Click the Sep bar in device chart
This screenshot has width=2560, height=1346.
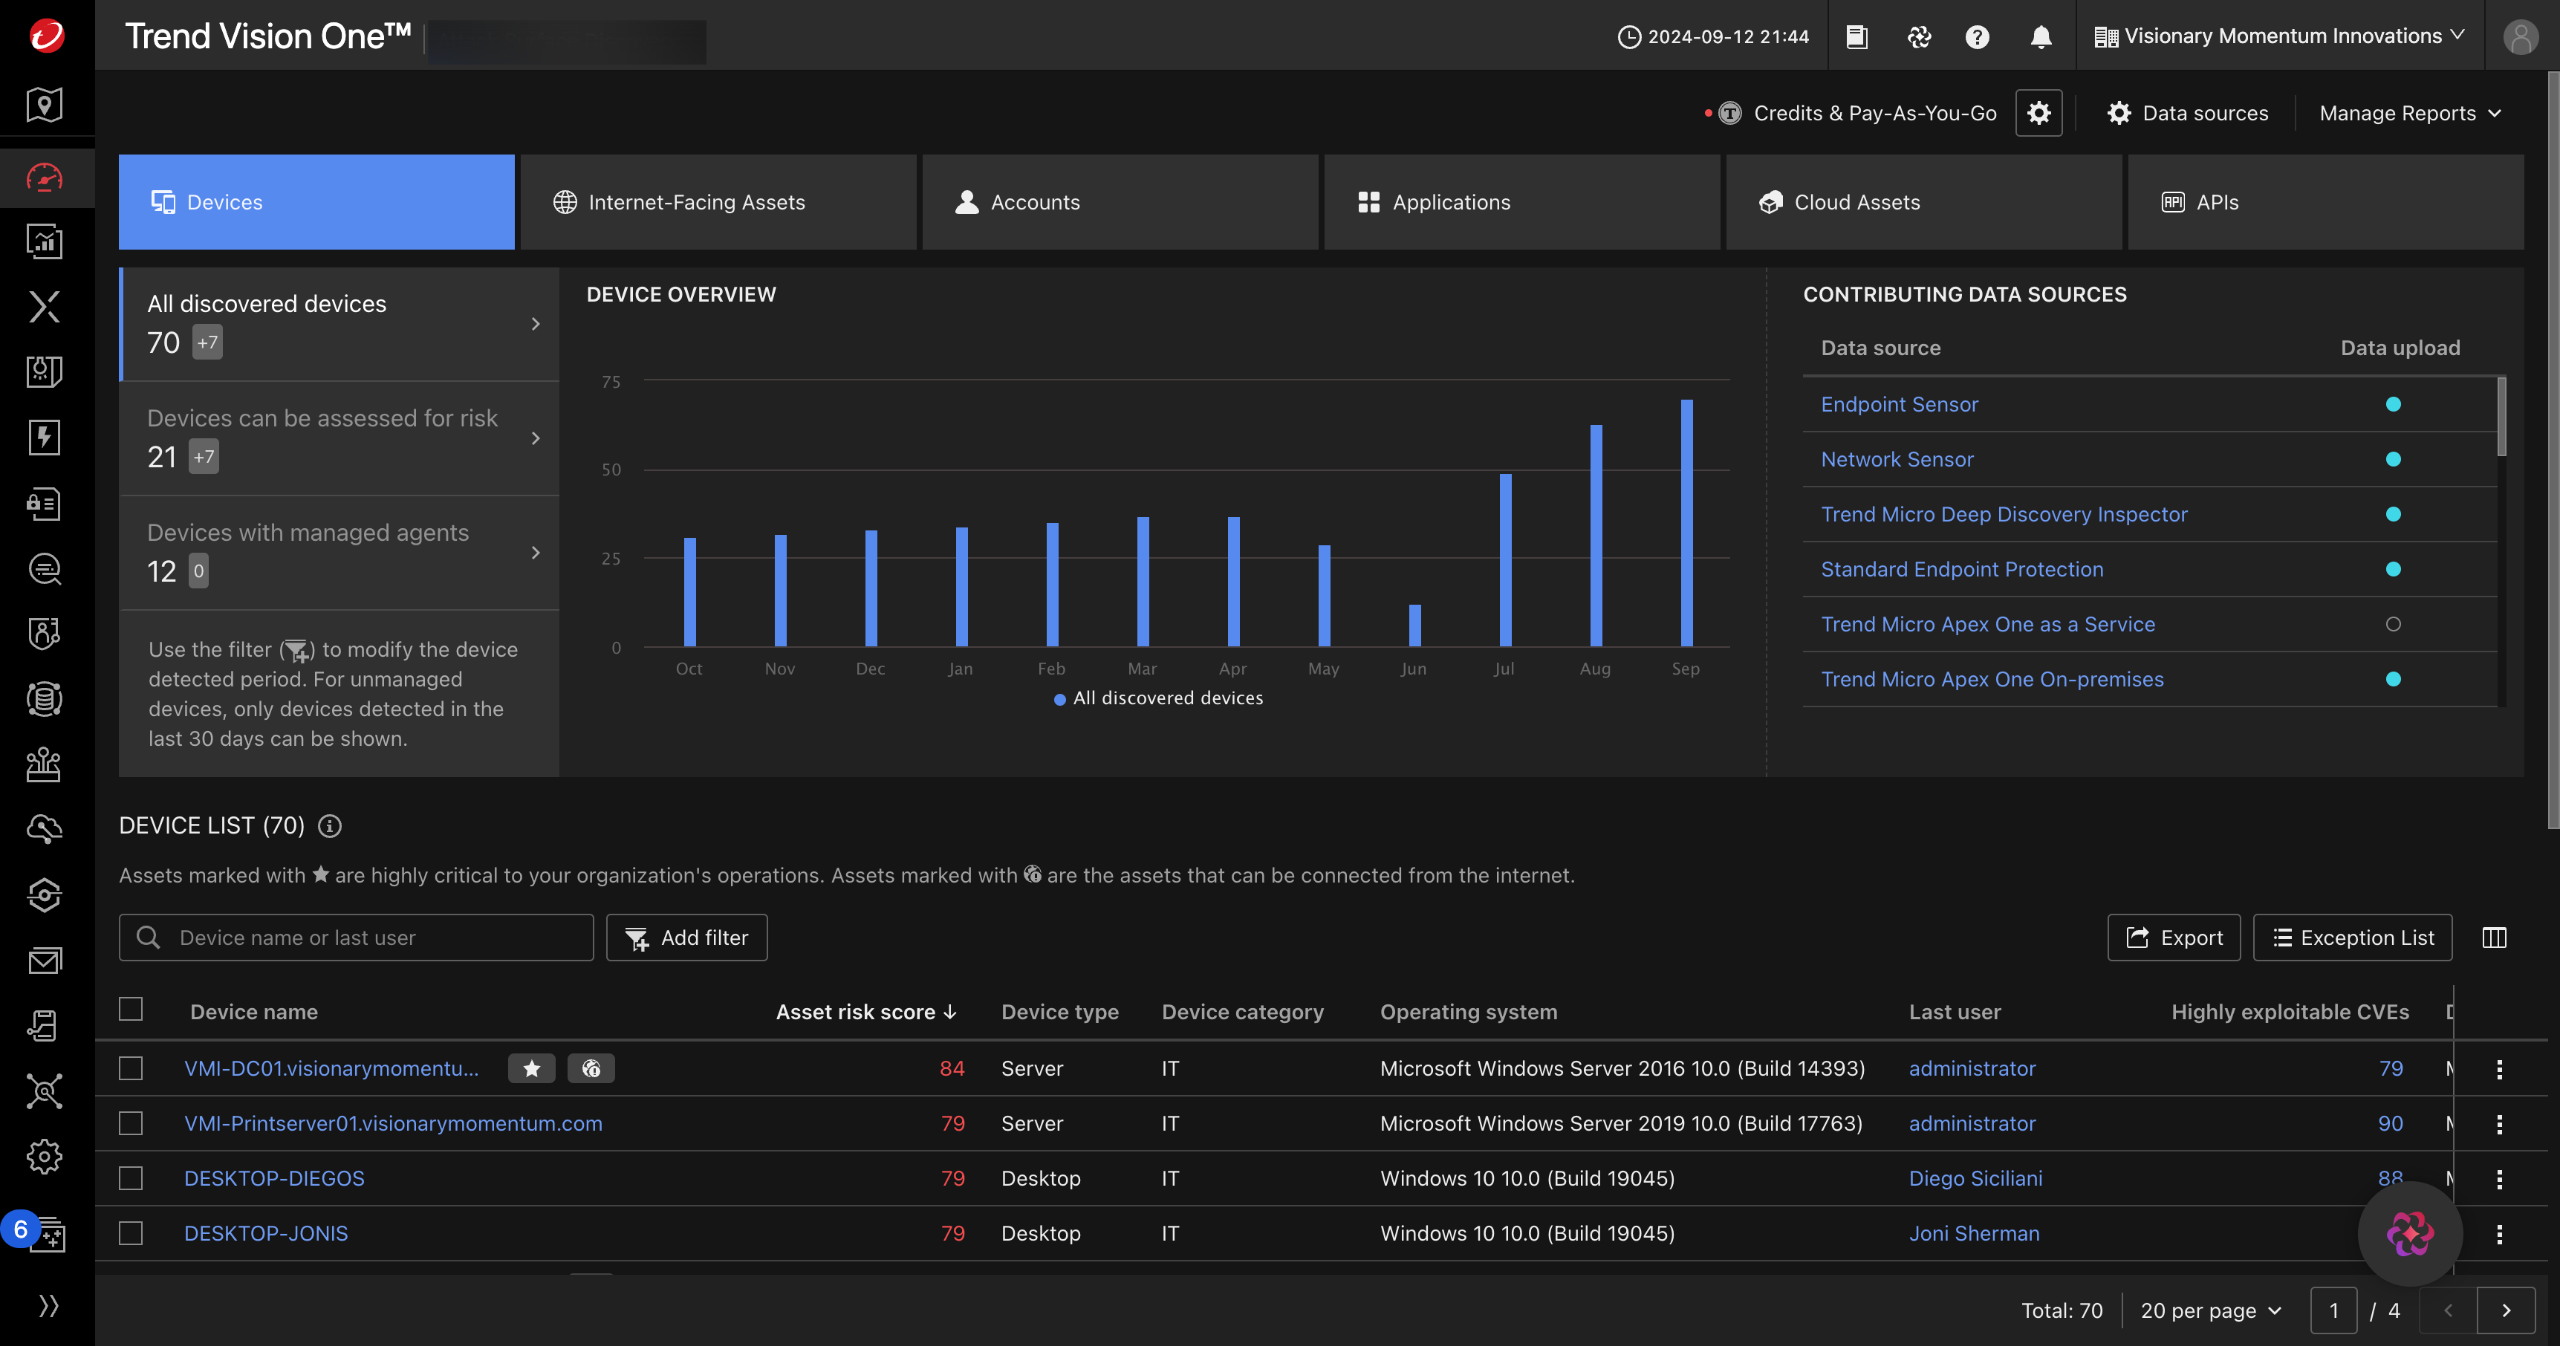(1686, 523)
